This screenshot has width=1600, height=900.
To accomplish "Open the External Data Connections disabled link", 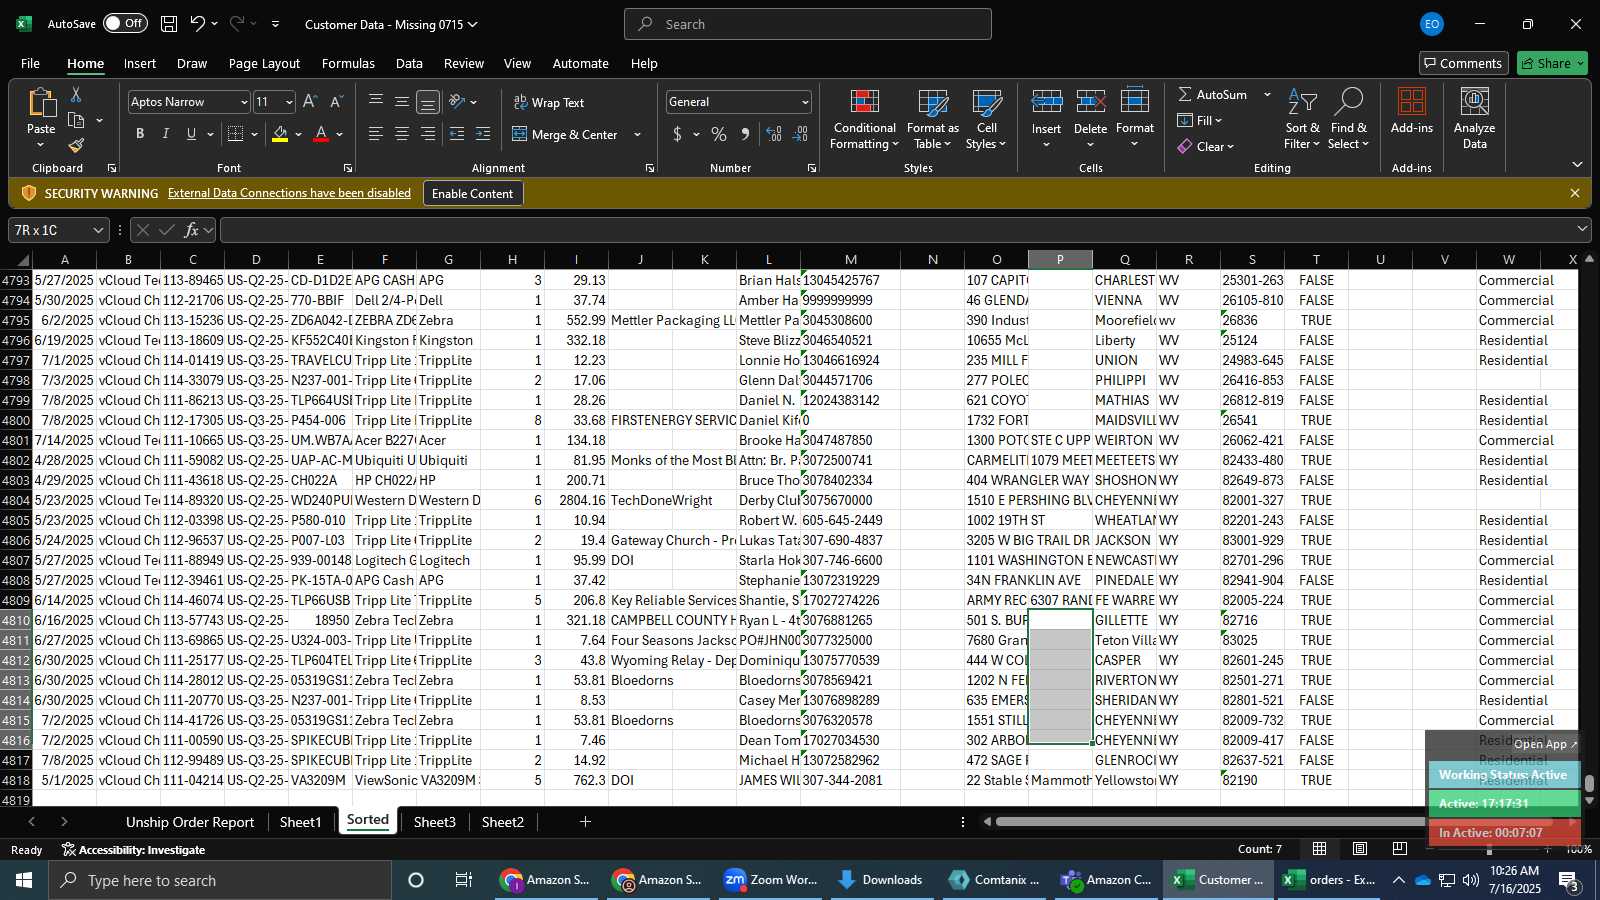I will [289, 193].
